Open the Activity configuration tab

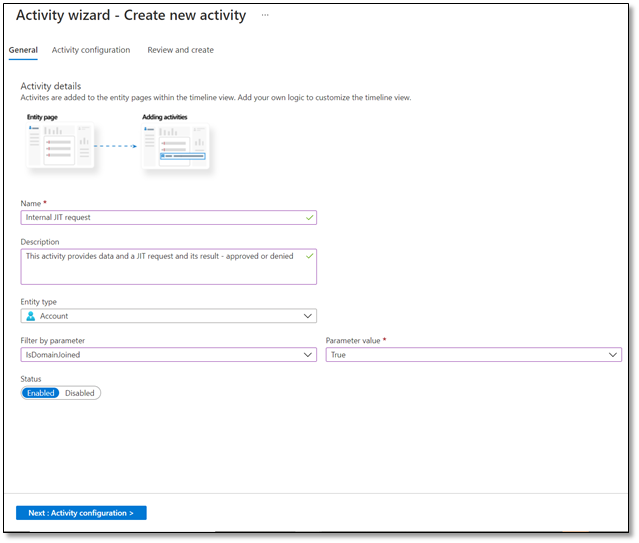pyautogui.click(x=91, y=50)
